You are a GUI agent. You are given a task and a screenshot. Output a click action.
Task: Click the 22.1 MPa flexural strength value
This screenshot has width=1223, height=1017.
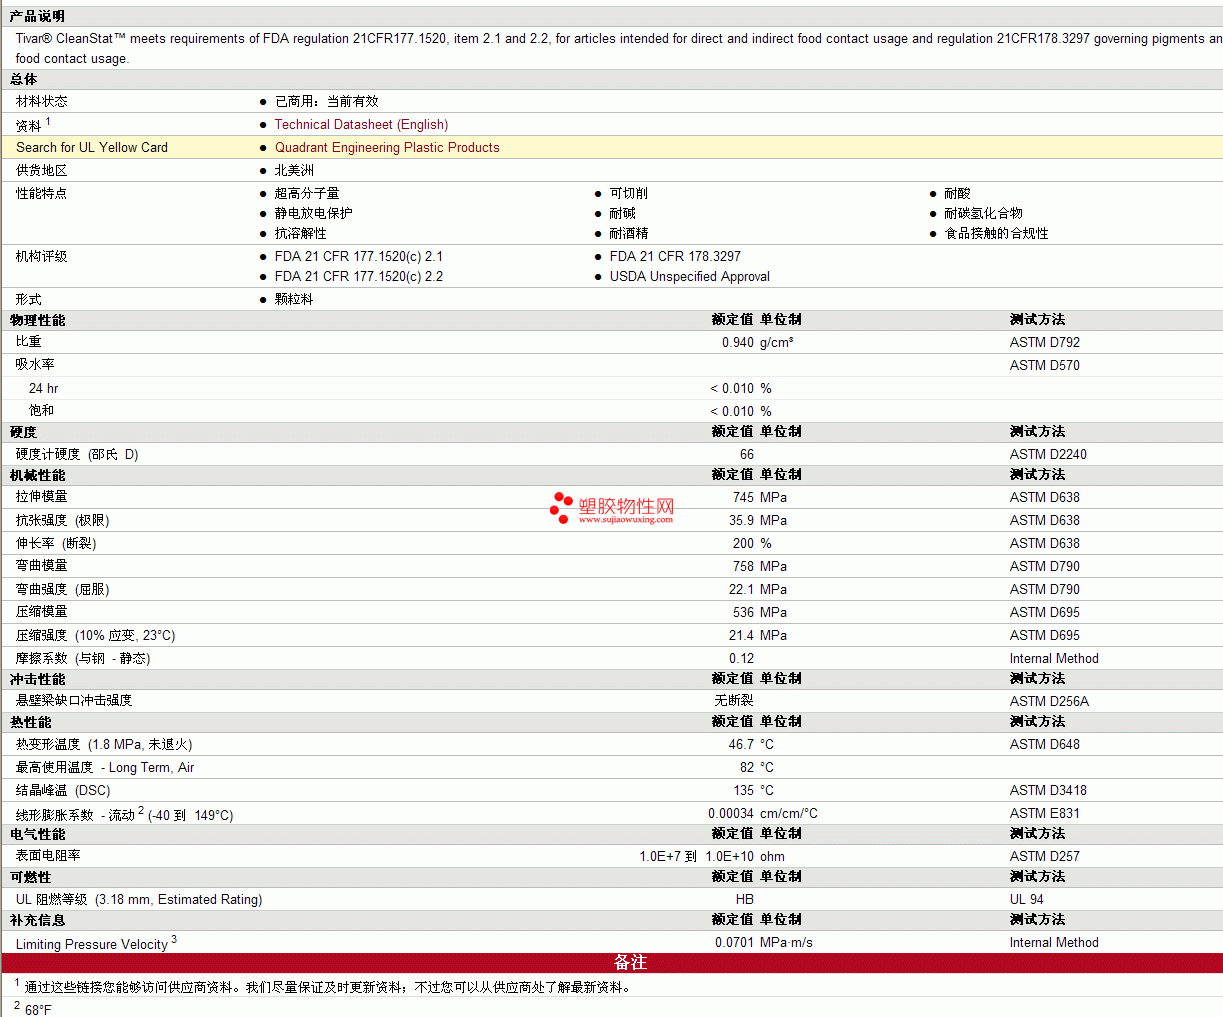pos(758,589)
